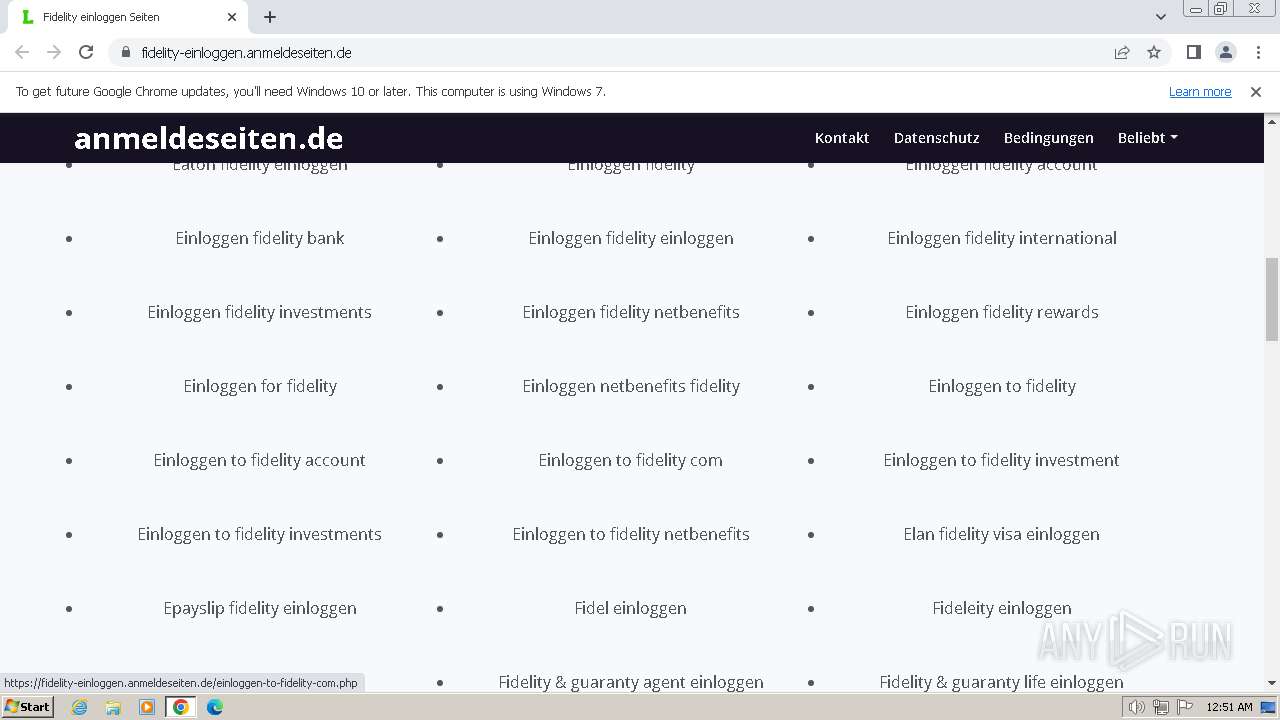The width and height of the screenshot is (1280, 720).
Task: Open the Kontakt menu item
Action: pos(842,138)
